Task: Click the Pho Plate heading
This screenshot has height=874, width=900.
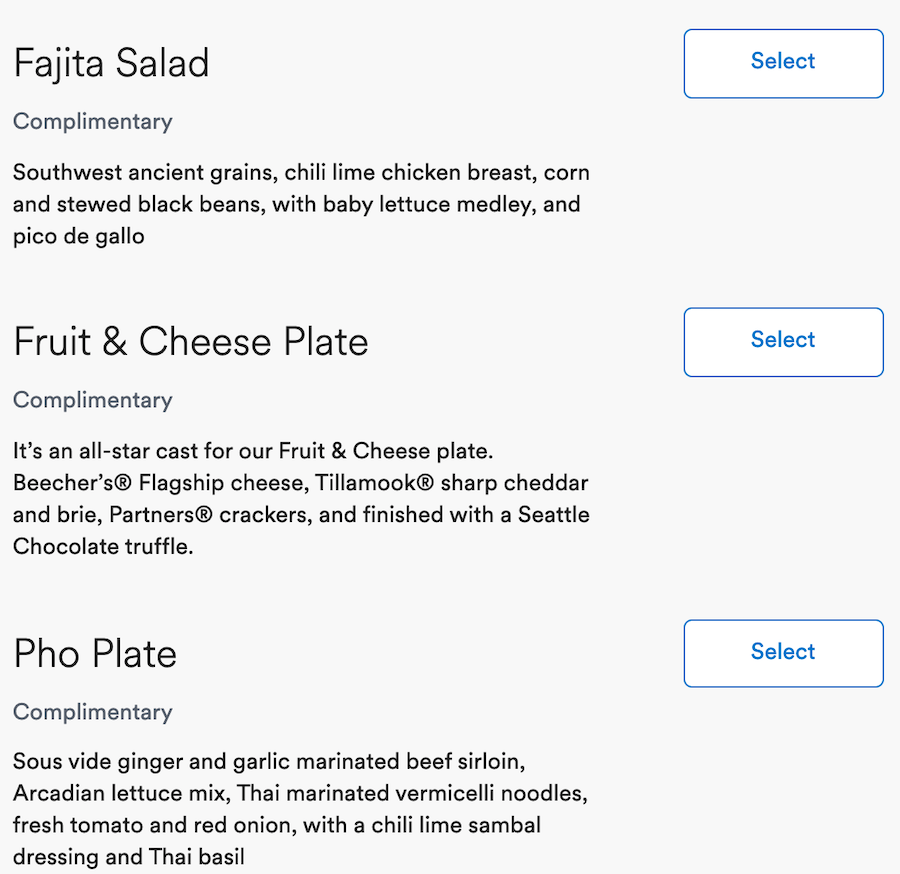Action: tap(95, 654)
